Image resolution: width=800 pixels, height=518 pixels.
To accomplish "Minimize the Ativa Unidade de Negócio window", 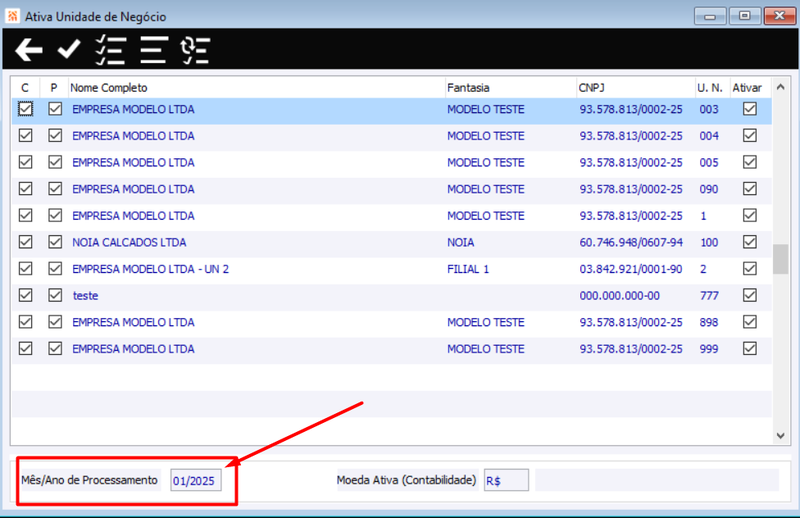I will pos(710,16).
